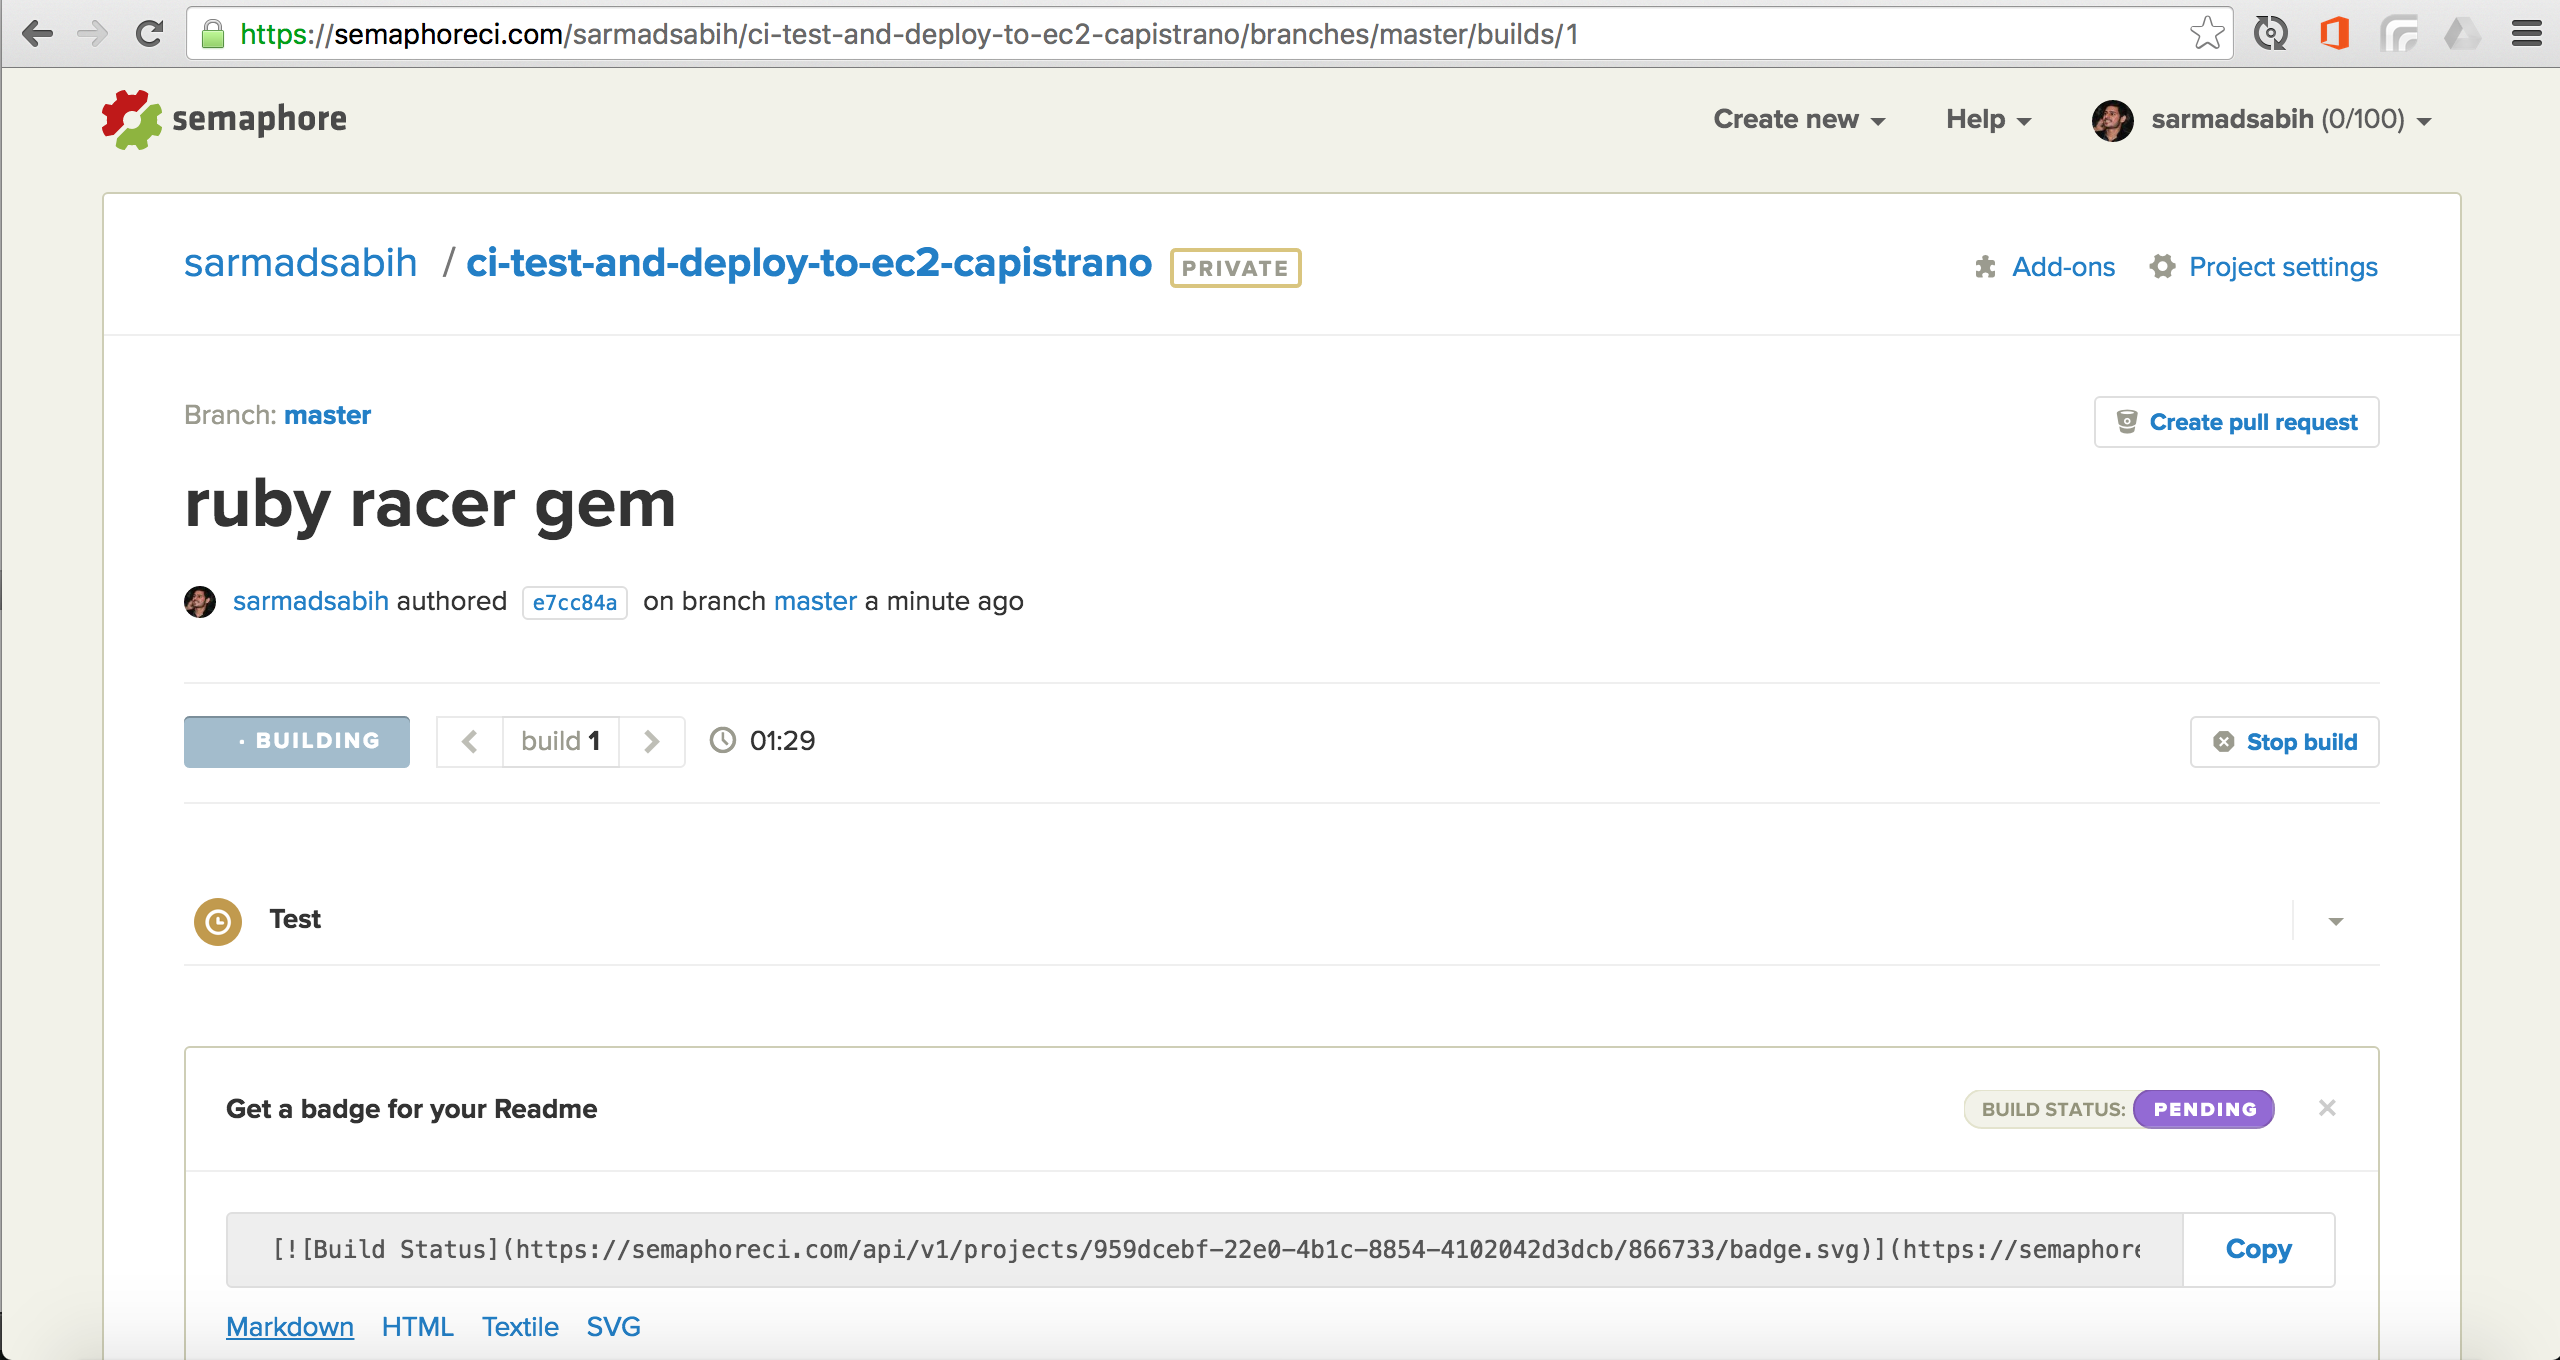Click the Create pull request button
The height and width of the screenshot is (1360, 2560).
2238,422
